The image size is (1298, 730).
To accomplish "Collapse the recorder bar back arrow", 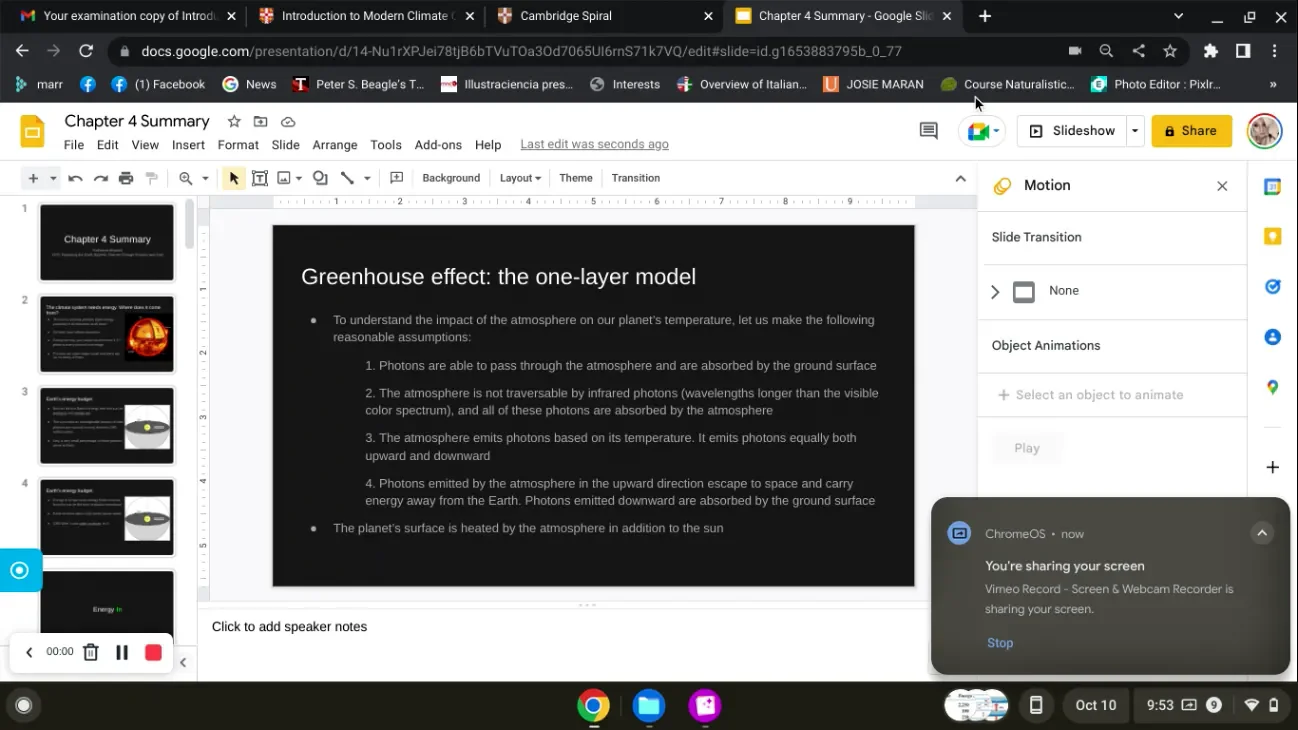I will pyautogui.click(x=29, y=652).
